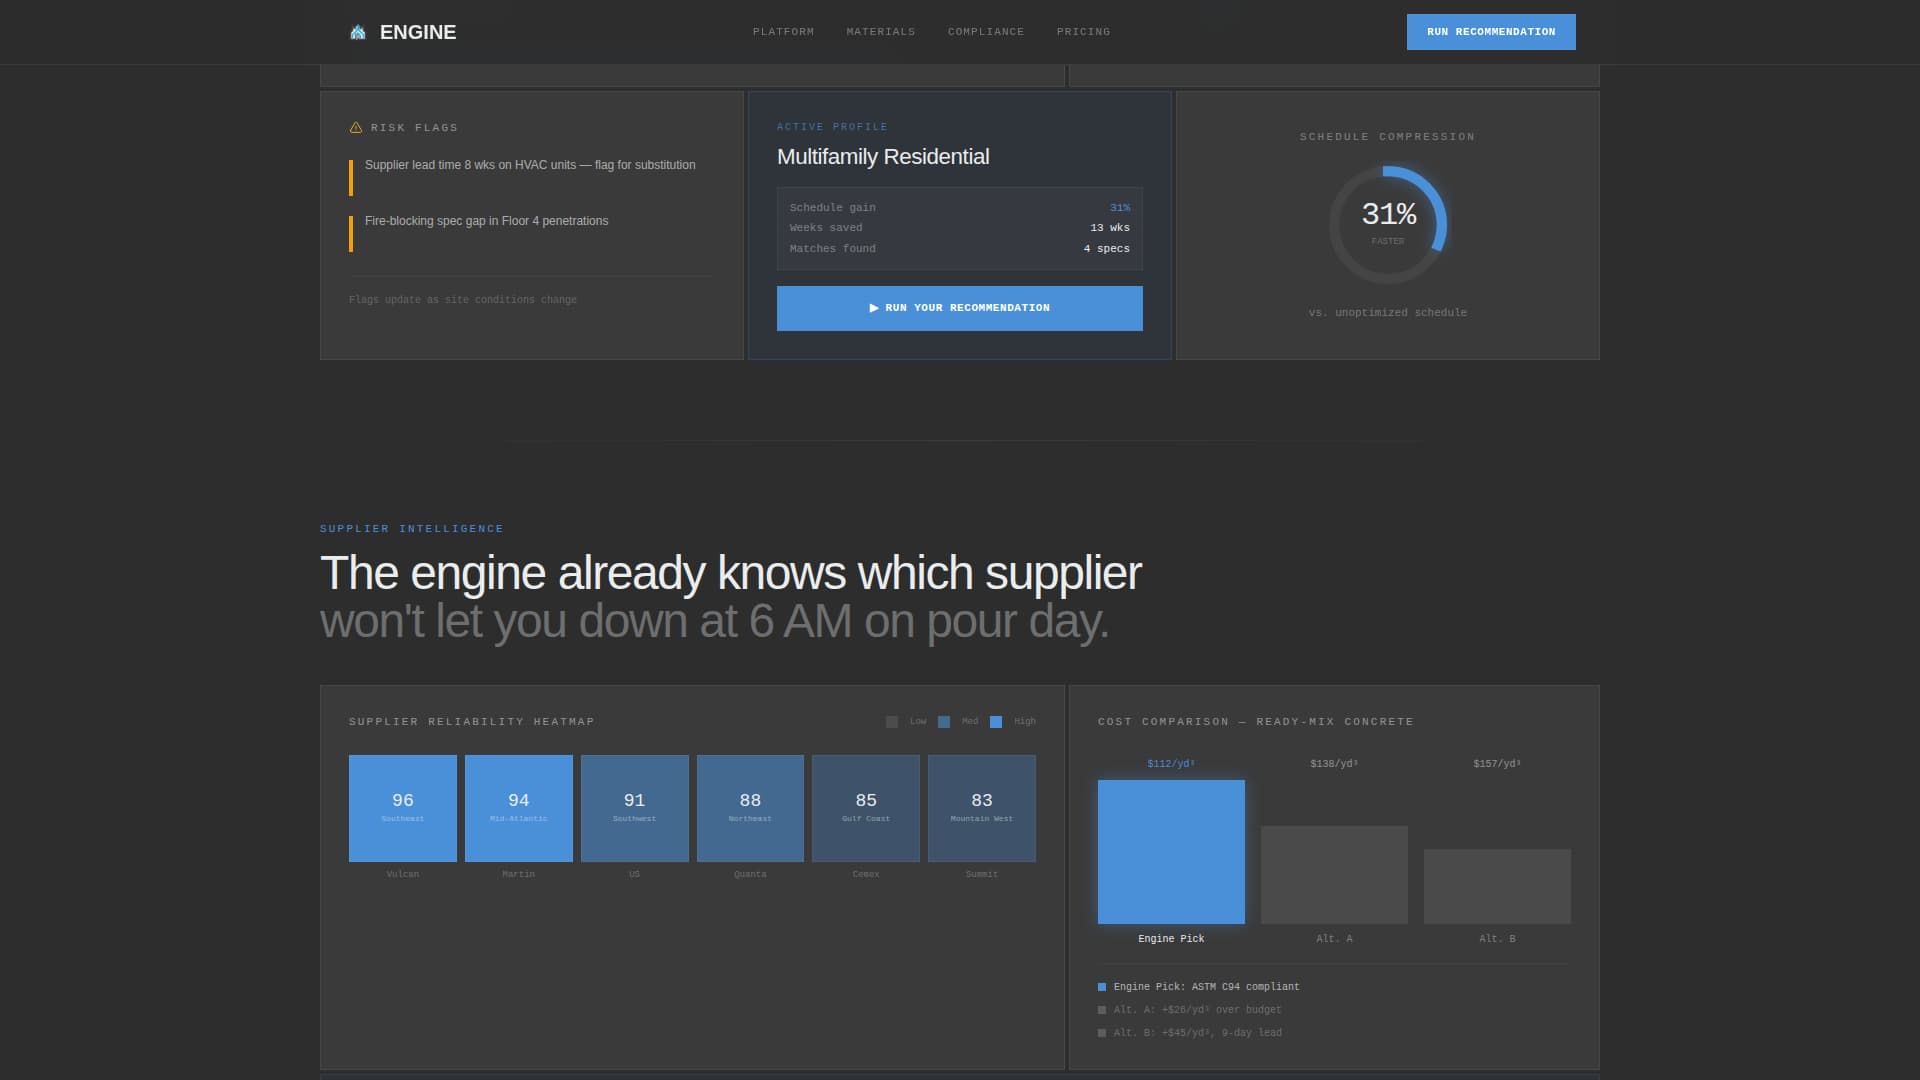This screenshot has width=1920, height=1080.
Task: Click the Alt. B cost bar
Action: (1497, 887)
